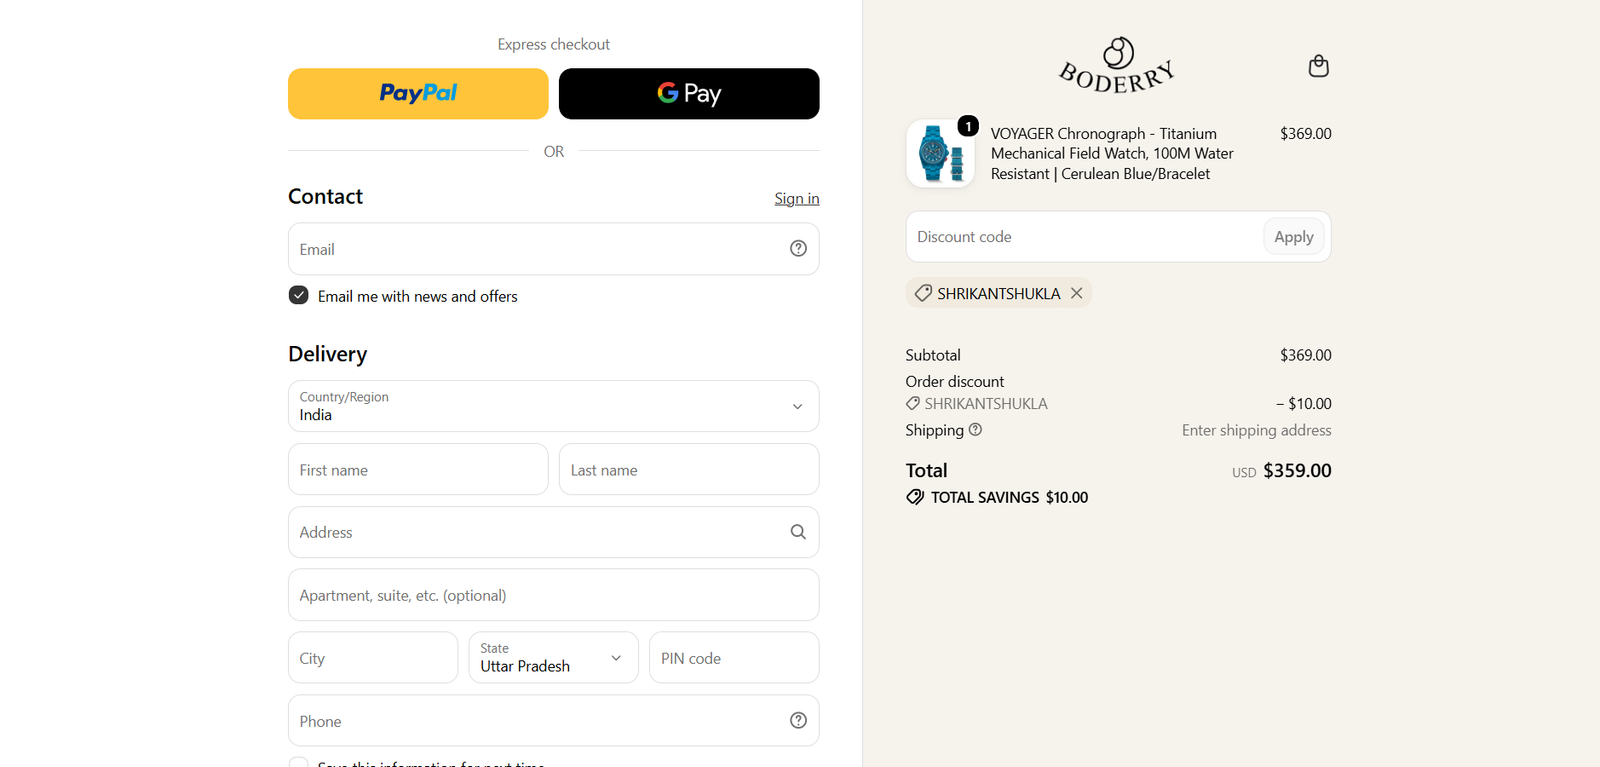Click the '– $10.00' discount value

coord(1303,404)
